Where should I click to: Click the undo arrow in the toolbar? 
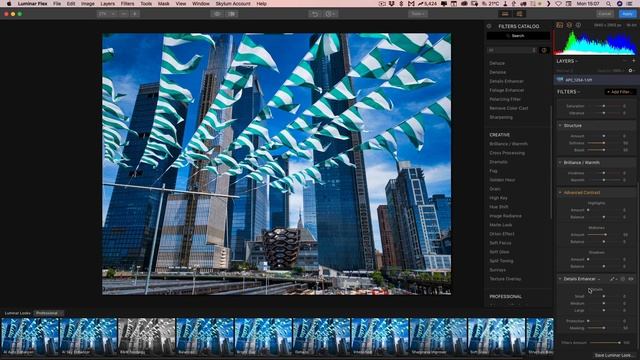315,14
